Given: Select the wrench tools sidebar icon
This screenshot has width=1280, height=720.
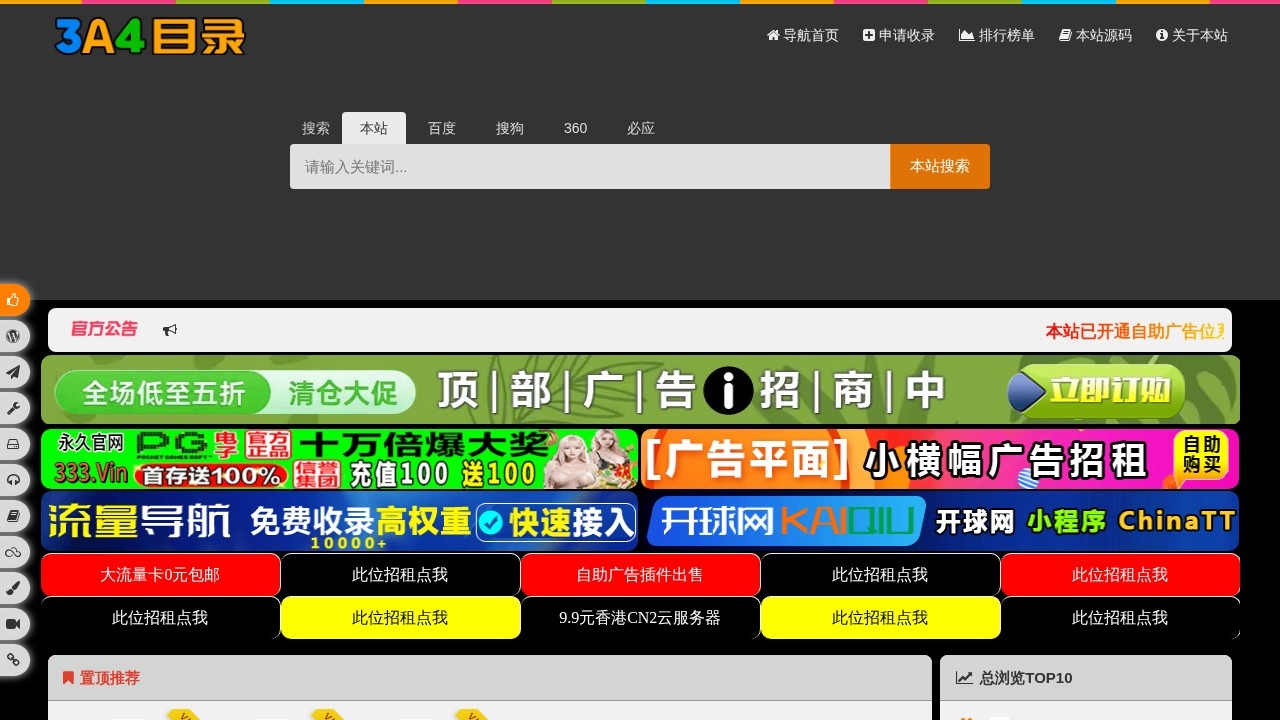Looking at the screenshot, I should coord(13,408).
